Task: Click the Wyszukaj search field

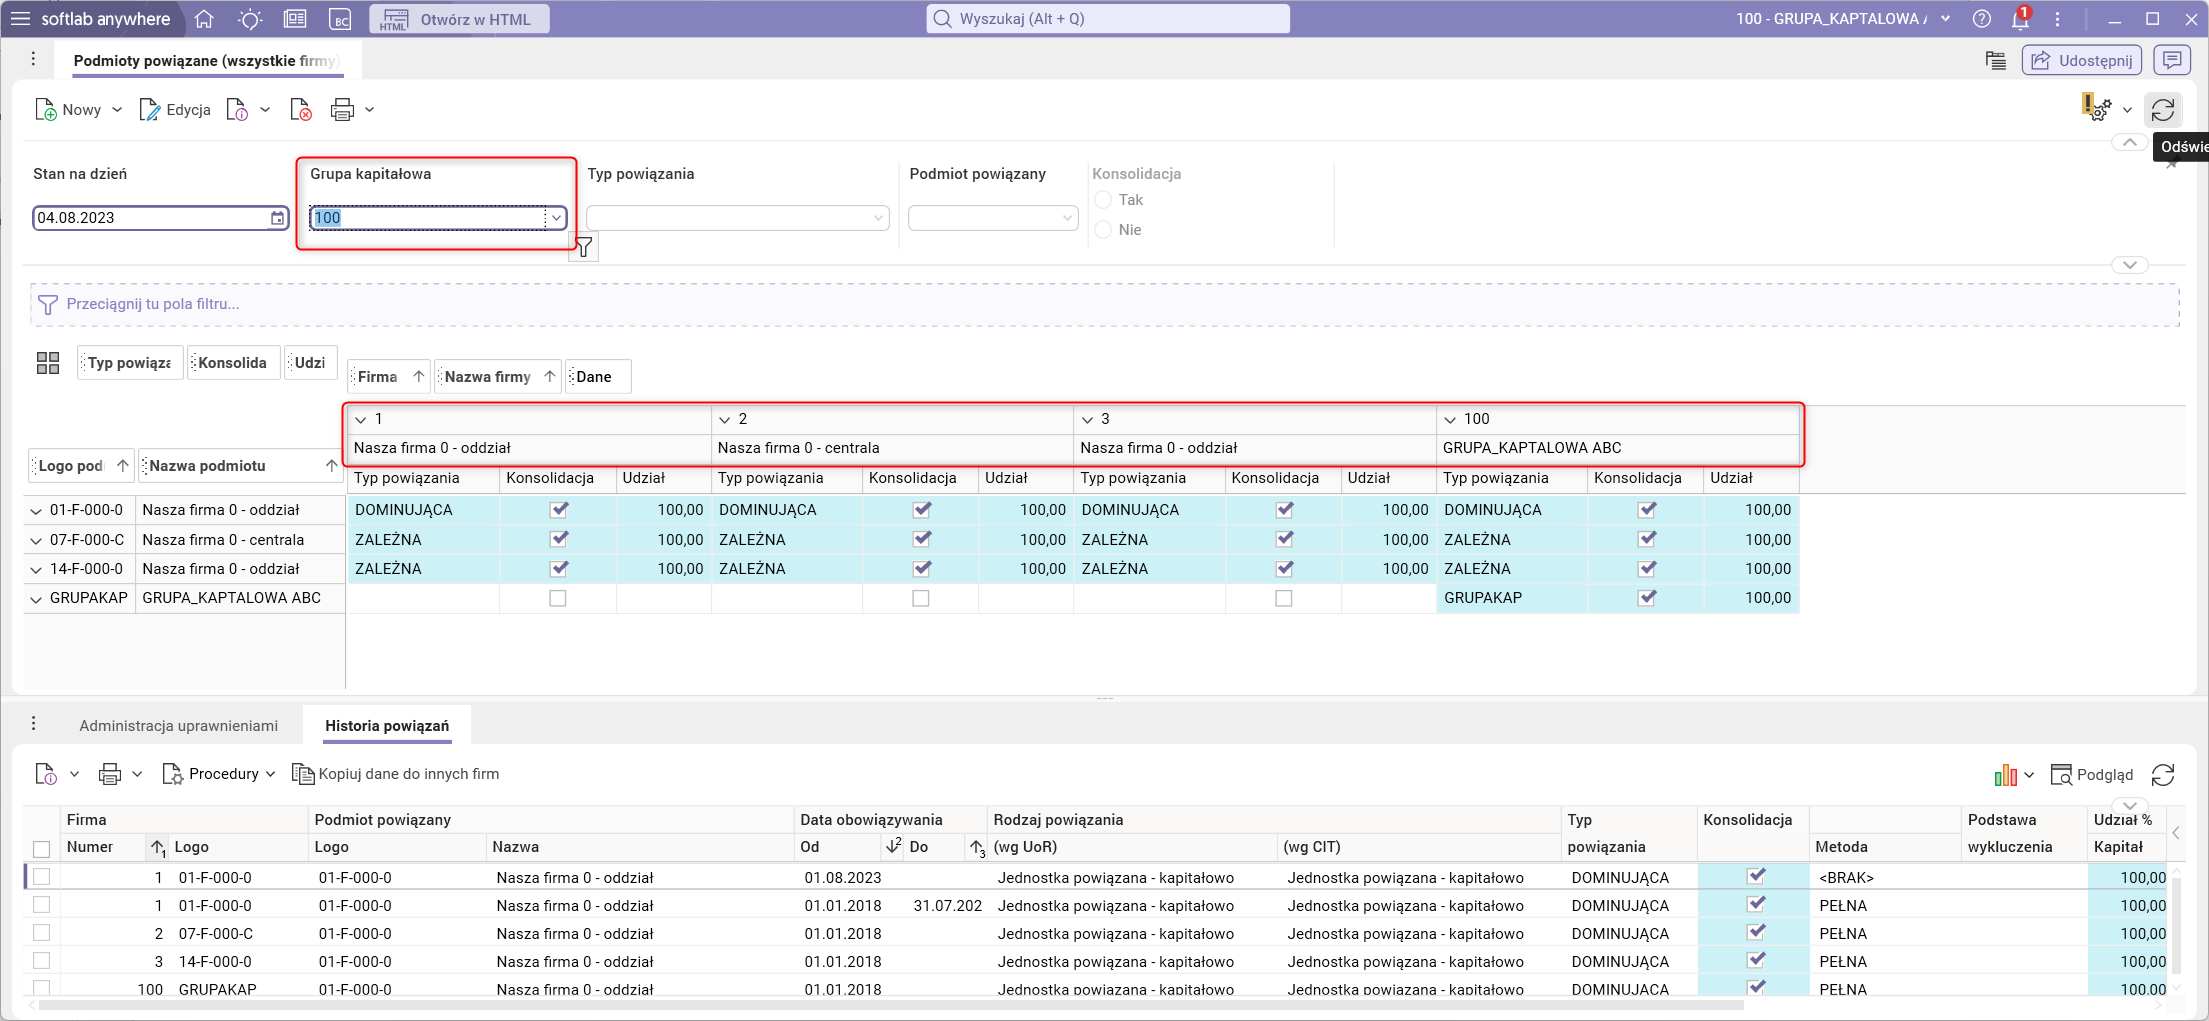Action: click(x=1108, y=19)
